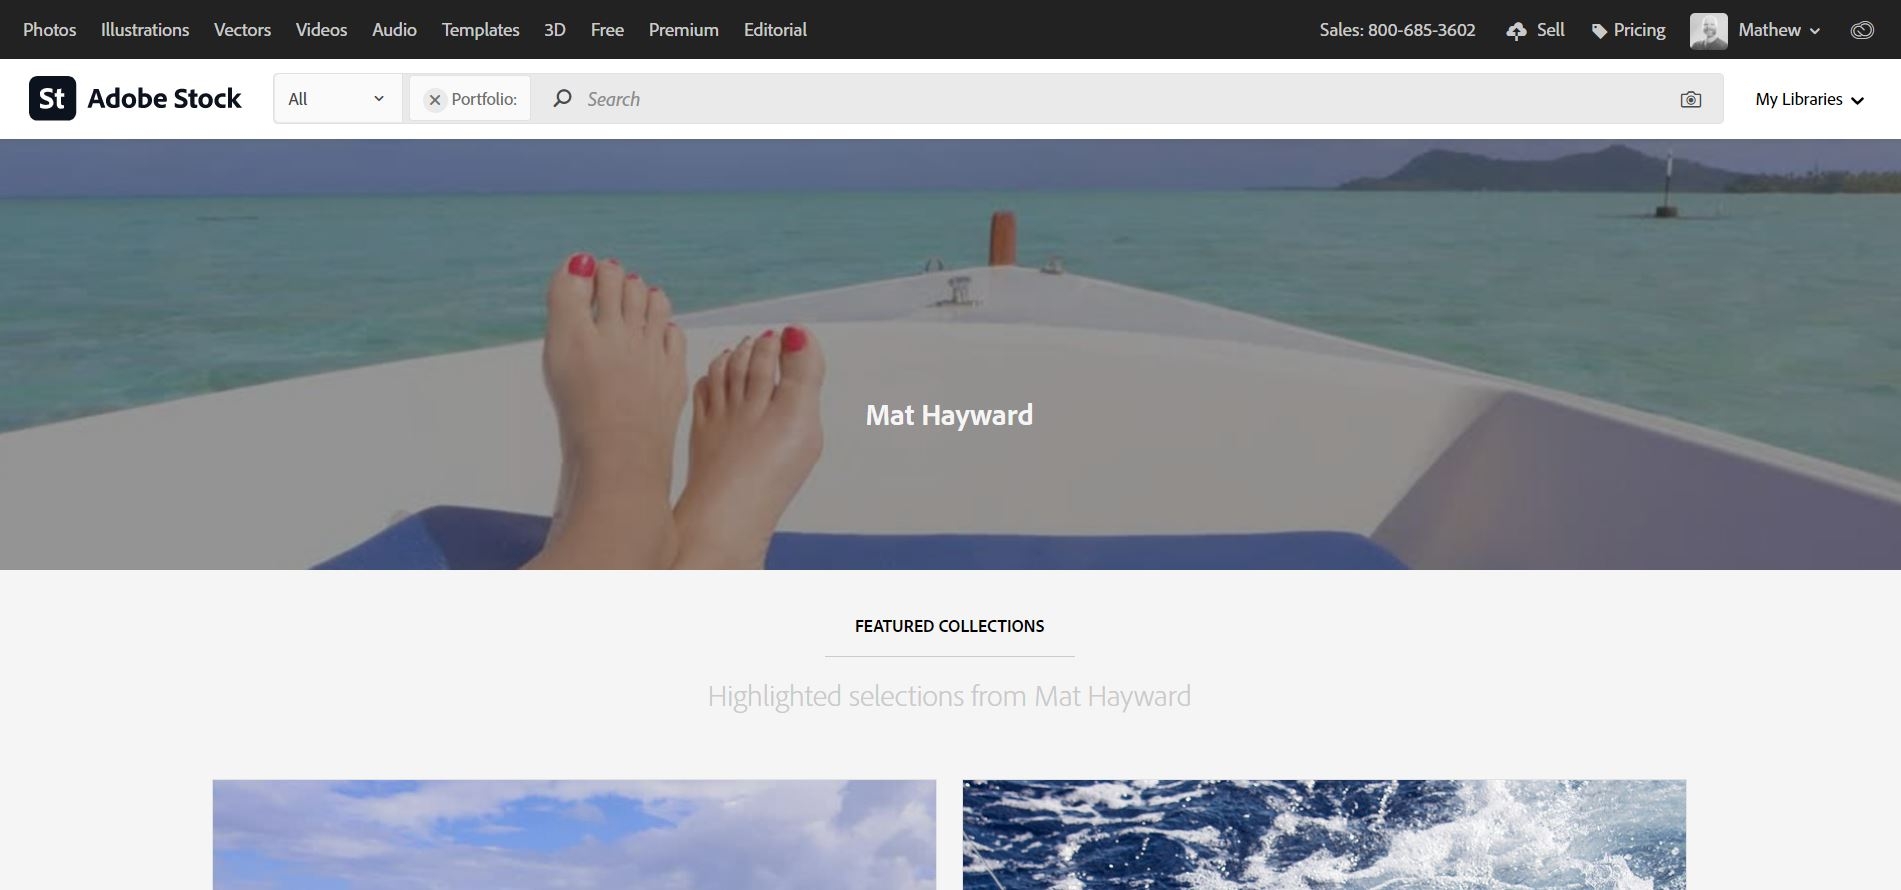
Task: Click the Creative Cloud icon in the top bar
Action: (1862, 30)
